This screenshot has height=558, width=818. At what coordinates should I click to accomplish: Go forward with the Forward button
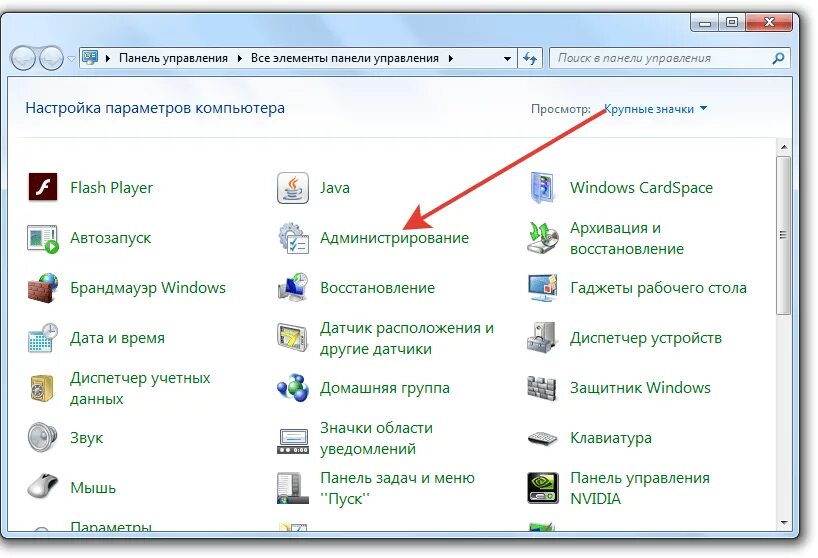click(51, 58)
